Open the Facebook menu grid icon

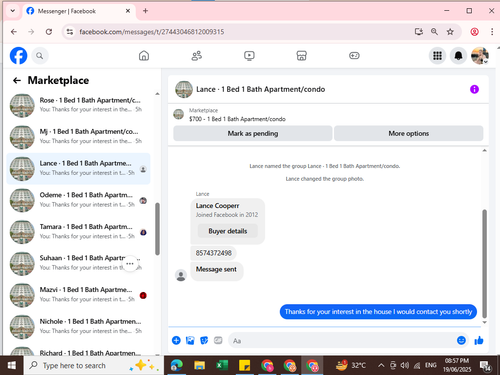pyautogui.click(x=437, y=56)
